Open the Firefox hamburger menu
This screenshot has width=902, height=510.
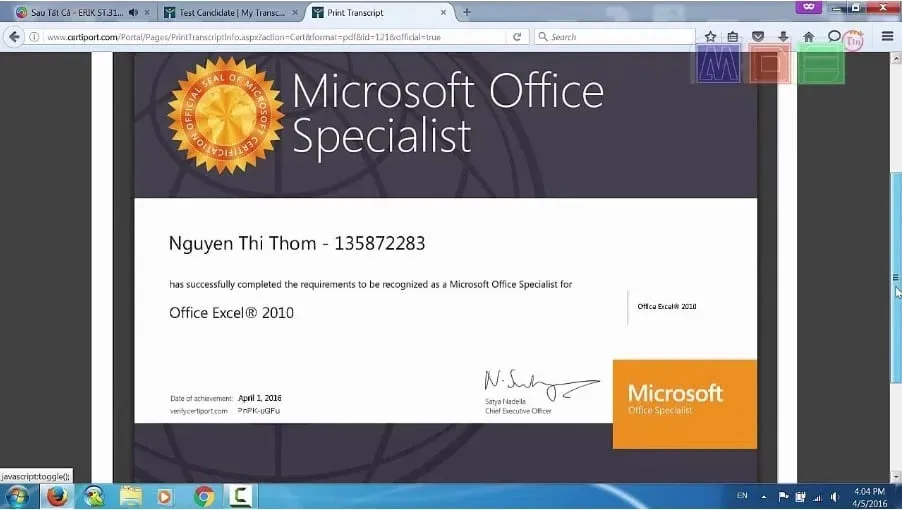[887, 36]
